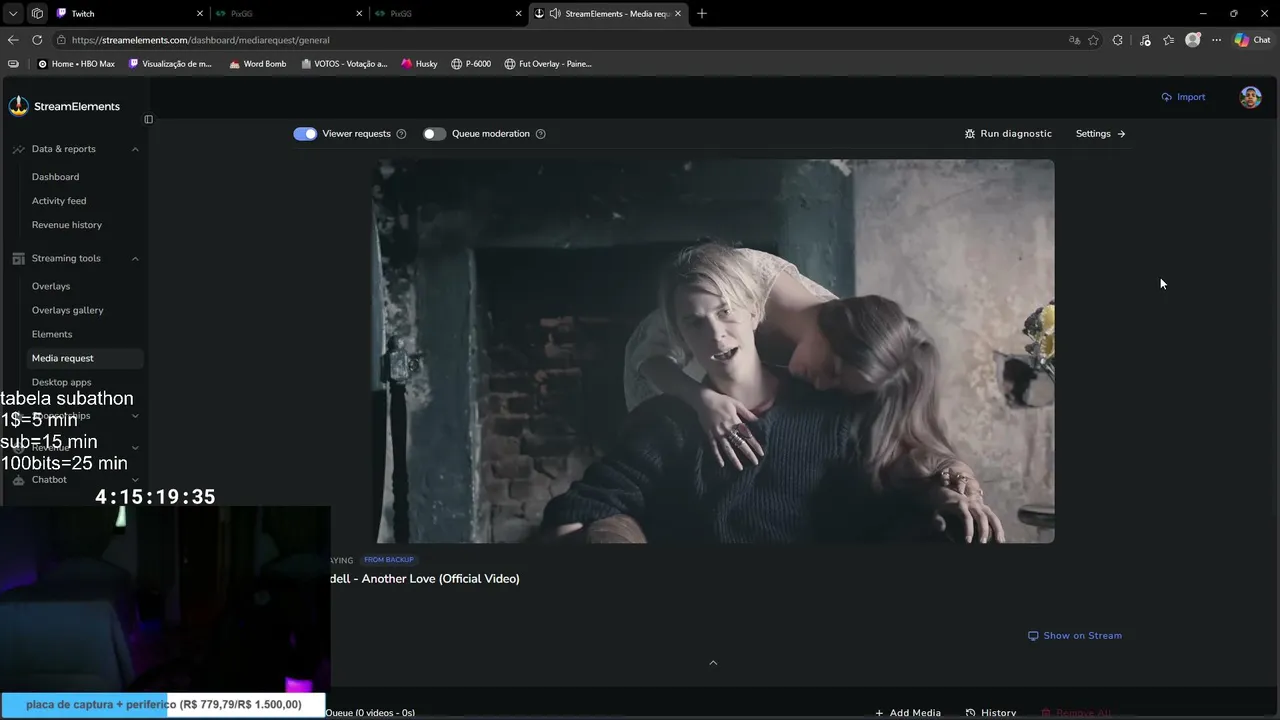Open Activity feed in the sidebar
The height and width of the screenshot is (720, 1280).
point(59,201)
